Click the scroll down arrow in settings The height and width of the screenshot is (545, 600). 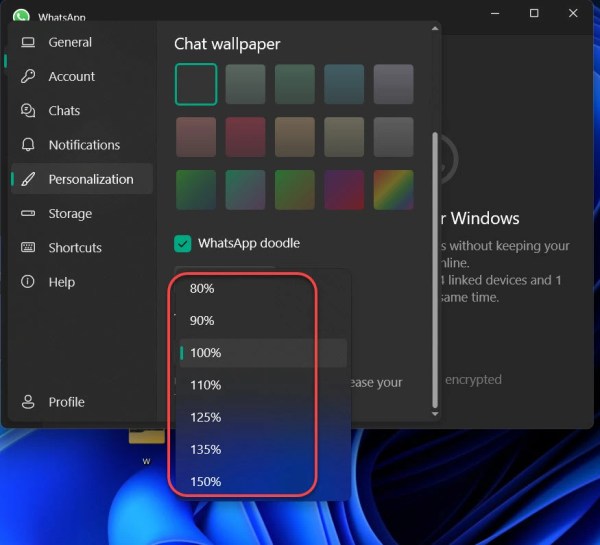(435, 414)
